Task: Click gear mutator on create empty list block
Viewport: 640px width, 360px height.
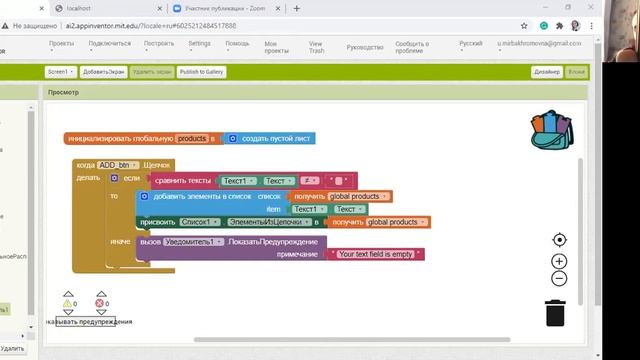Action: (233, 138)
